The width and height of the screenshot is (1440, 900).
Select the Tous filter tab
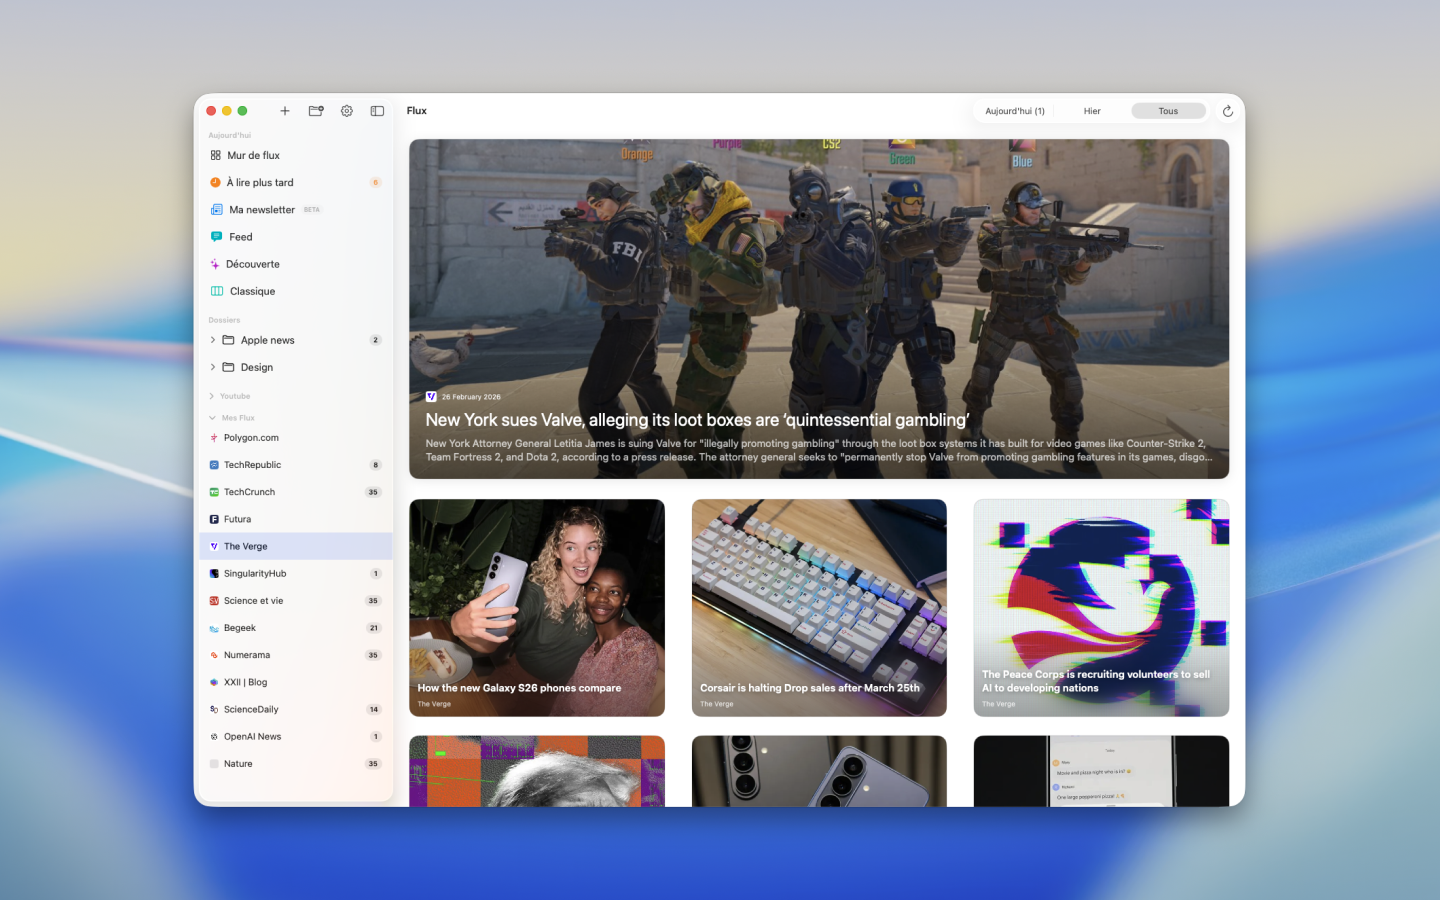[x=1168, y=111]
